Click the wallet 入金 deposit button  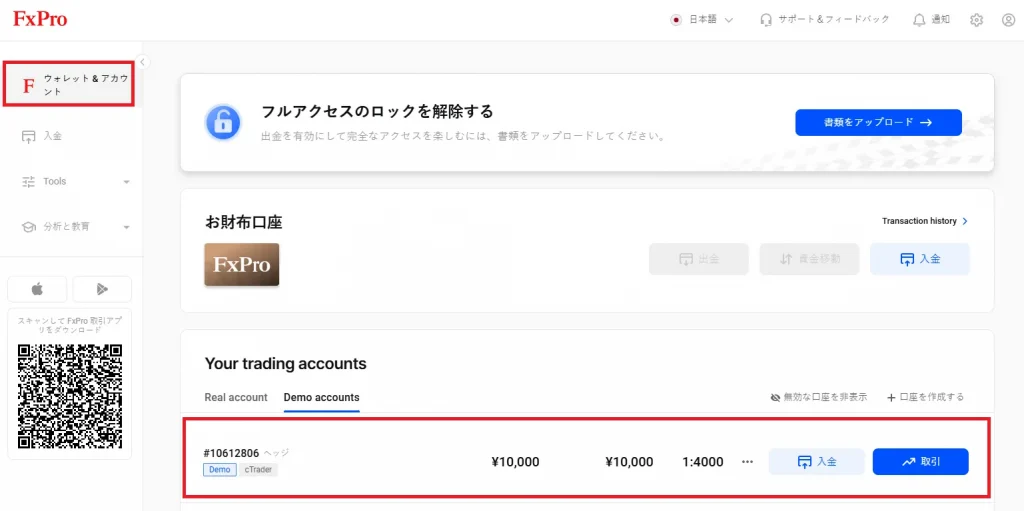pos(920,259)
